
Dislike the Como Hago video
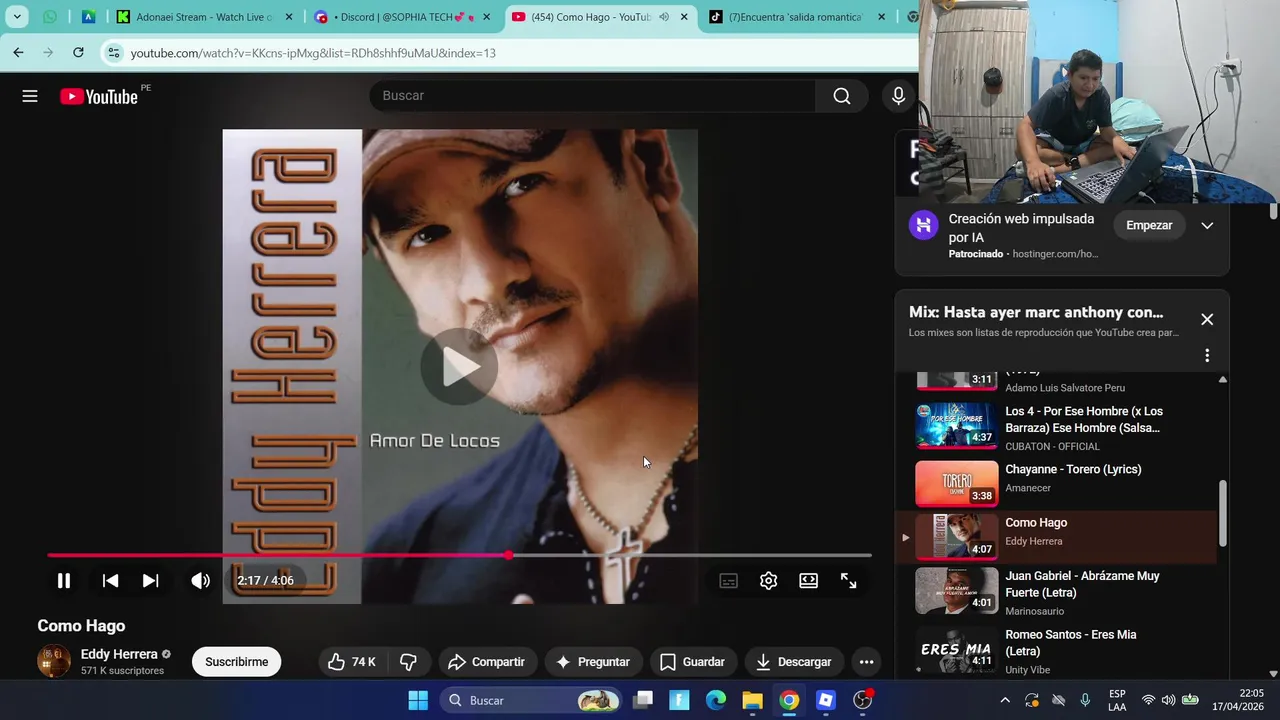click(x=408, y=662)
